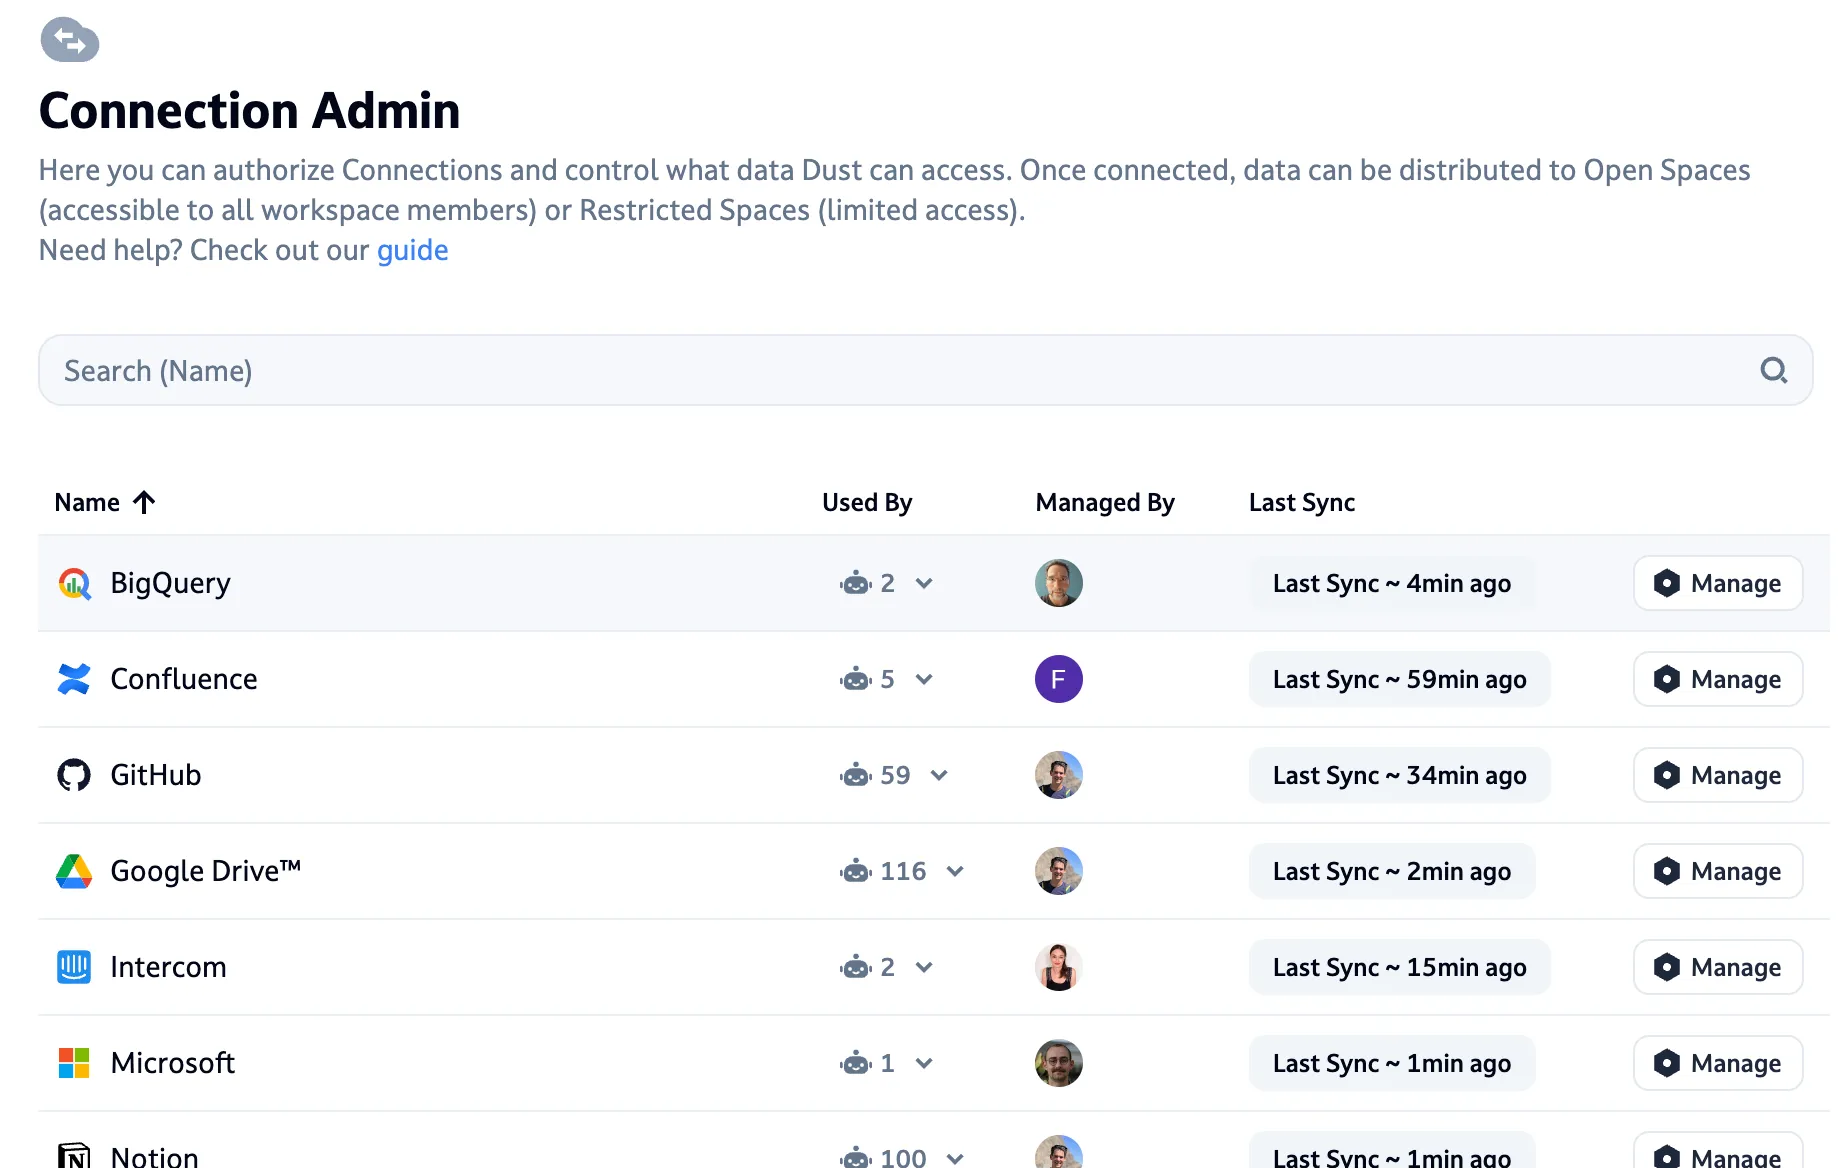Click the Intercom logo icon
1838x1168 pixels.
74,967
